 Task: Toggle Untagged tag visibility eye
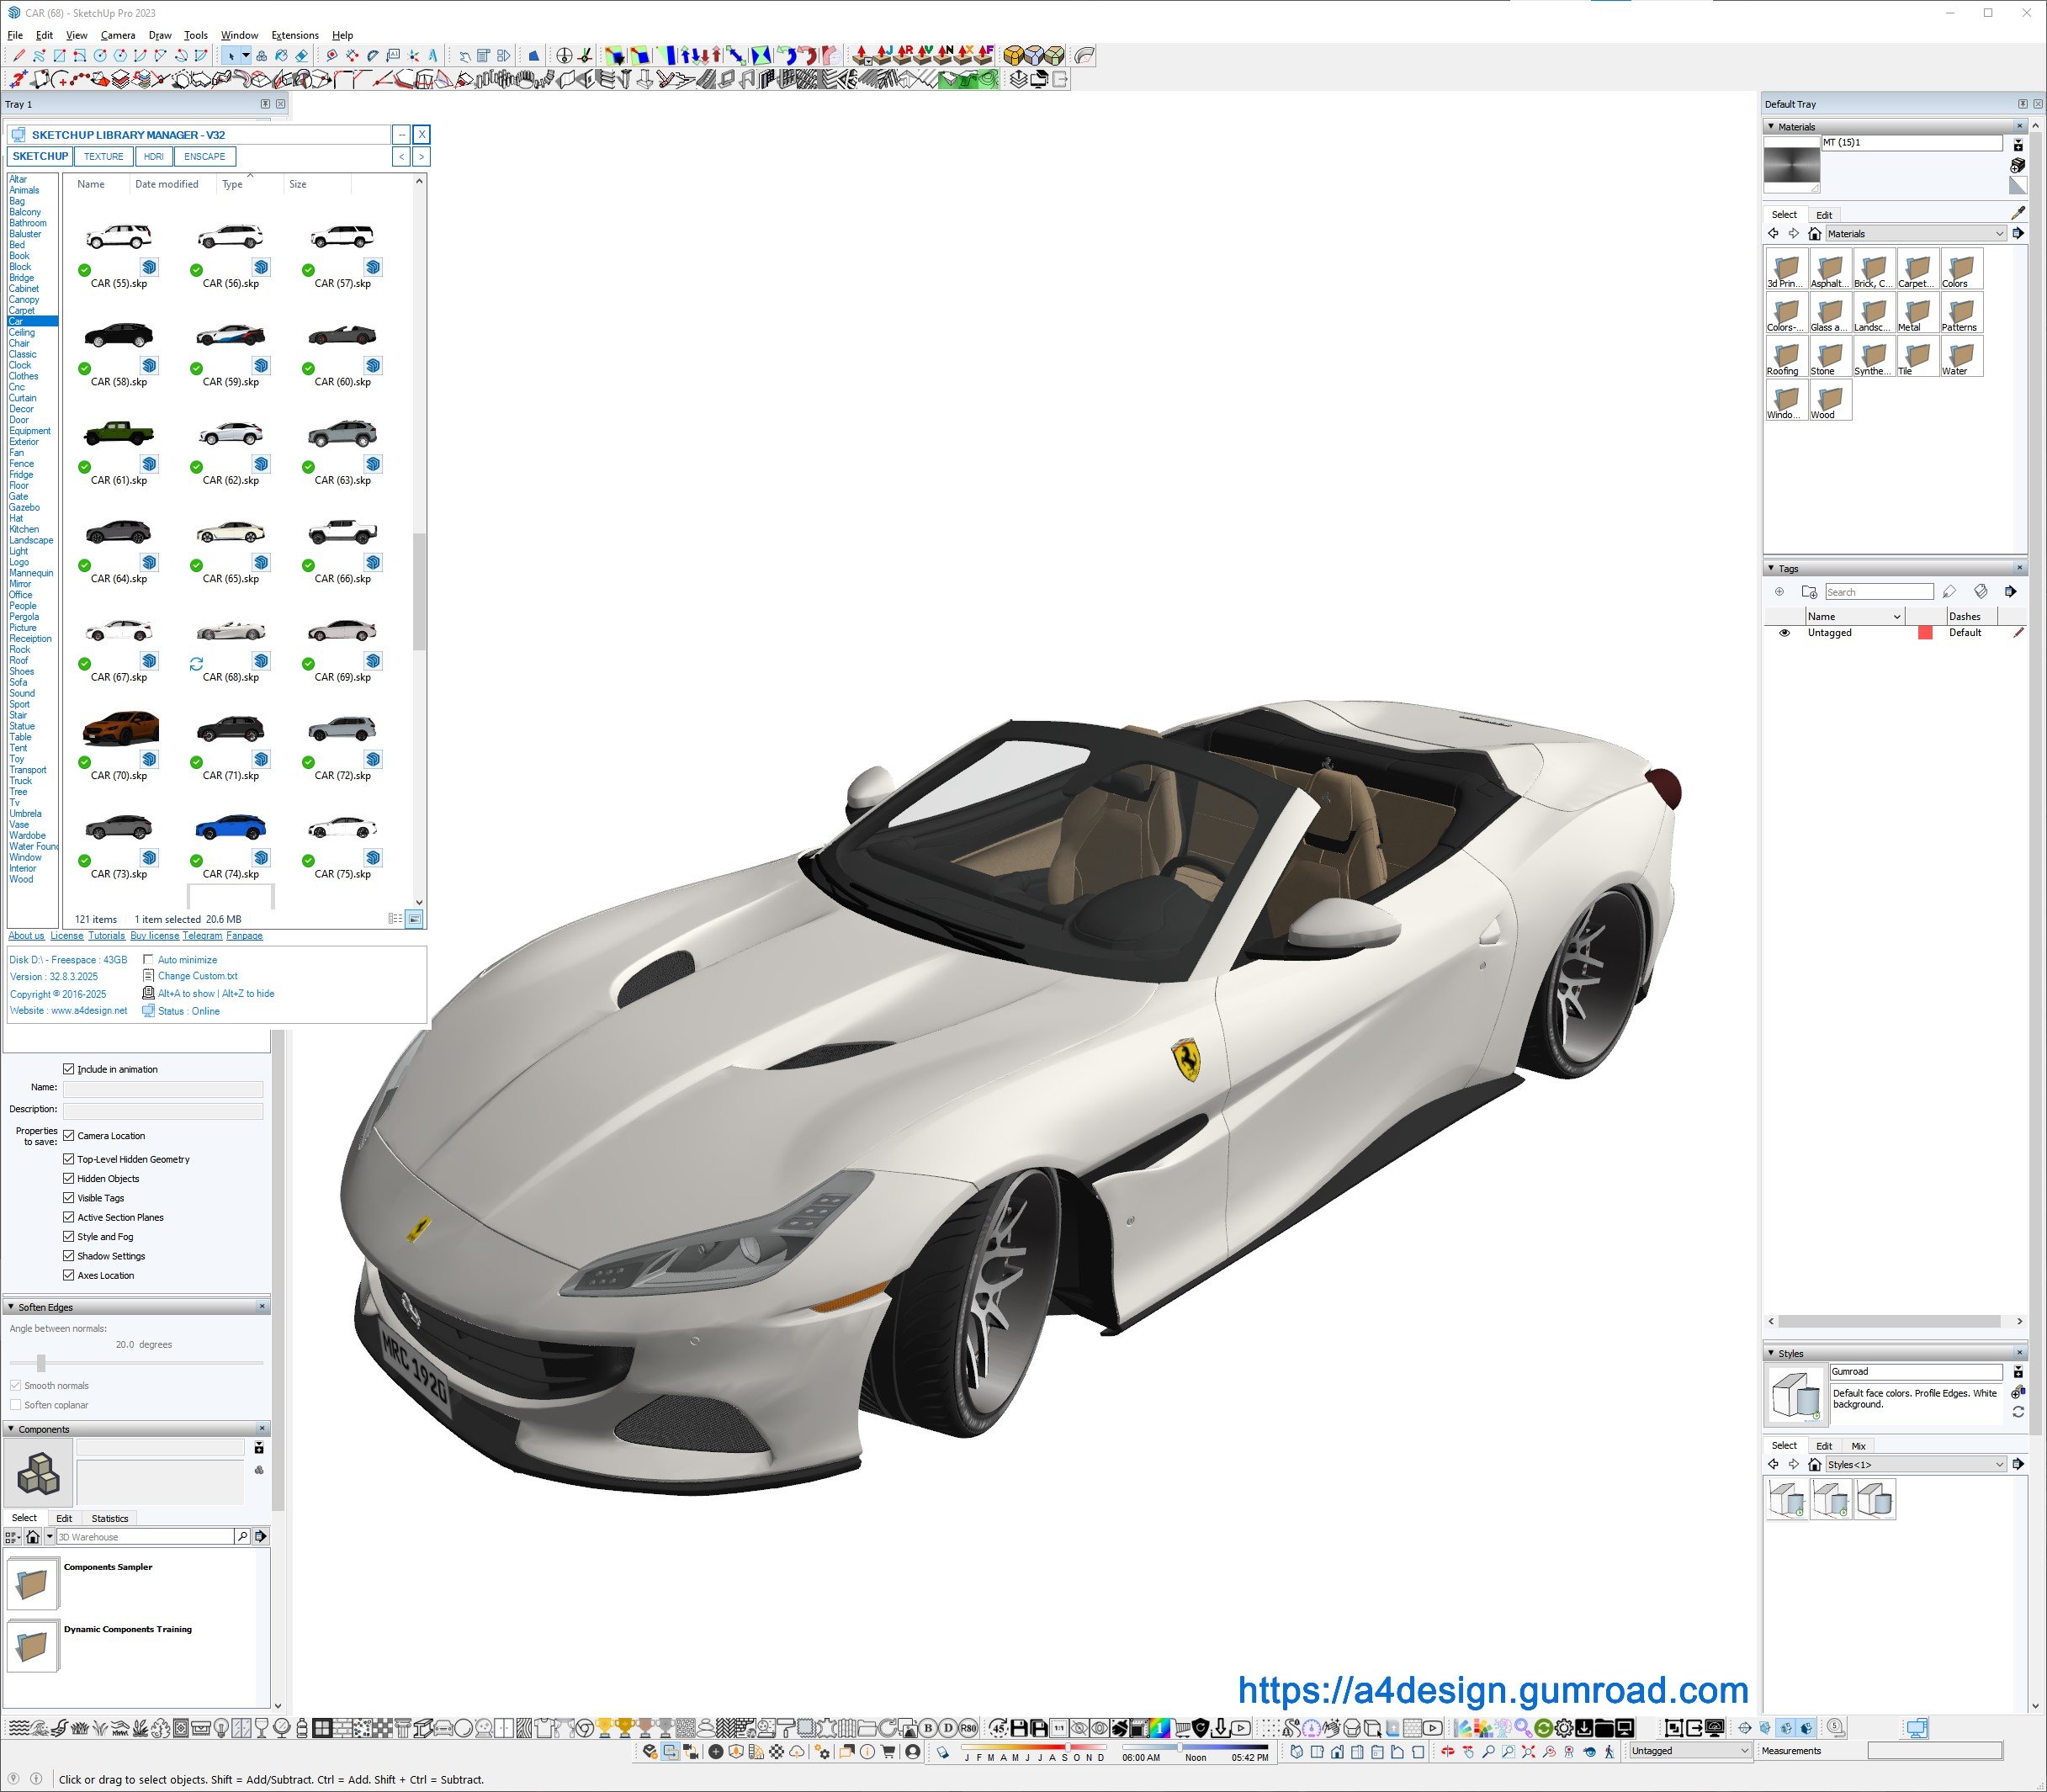[1784, 633]
